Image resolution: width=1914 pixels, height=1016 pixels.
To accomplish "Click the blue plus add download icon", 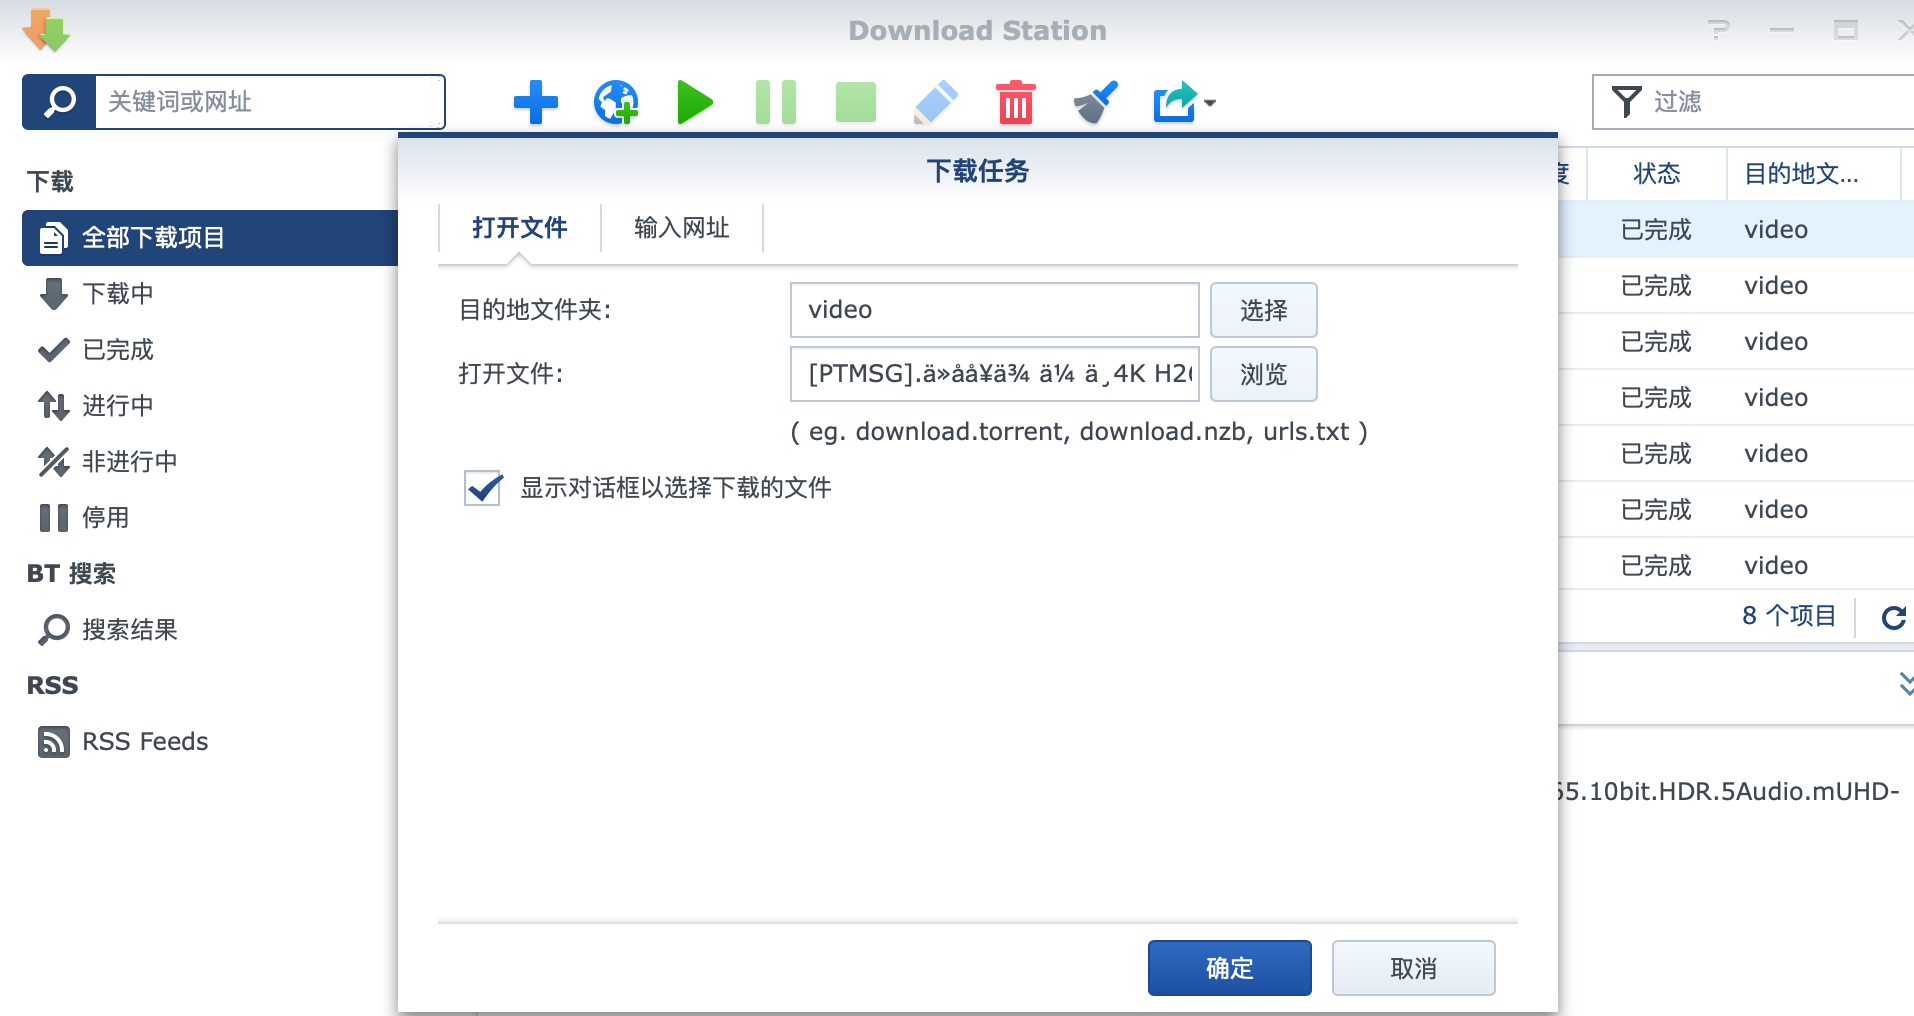I will pos(535,102).
